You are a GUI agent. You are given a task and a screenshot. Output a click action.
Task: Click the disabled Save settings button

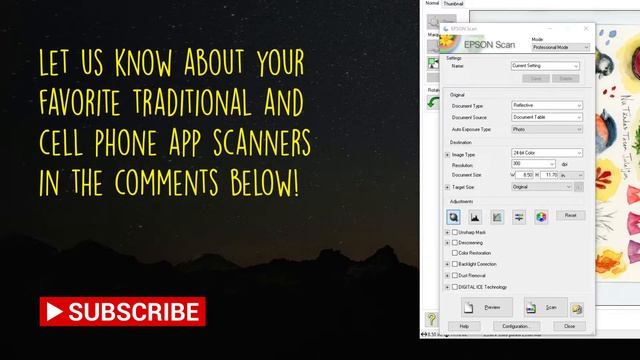[536, 78]
